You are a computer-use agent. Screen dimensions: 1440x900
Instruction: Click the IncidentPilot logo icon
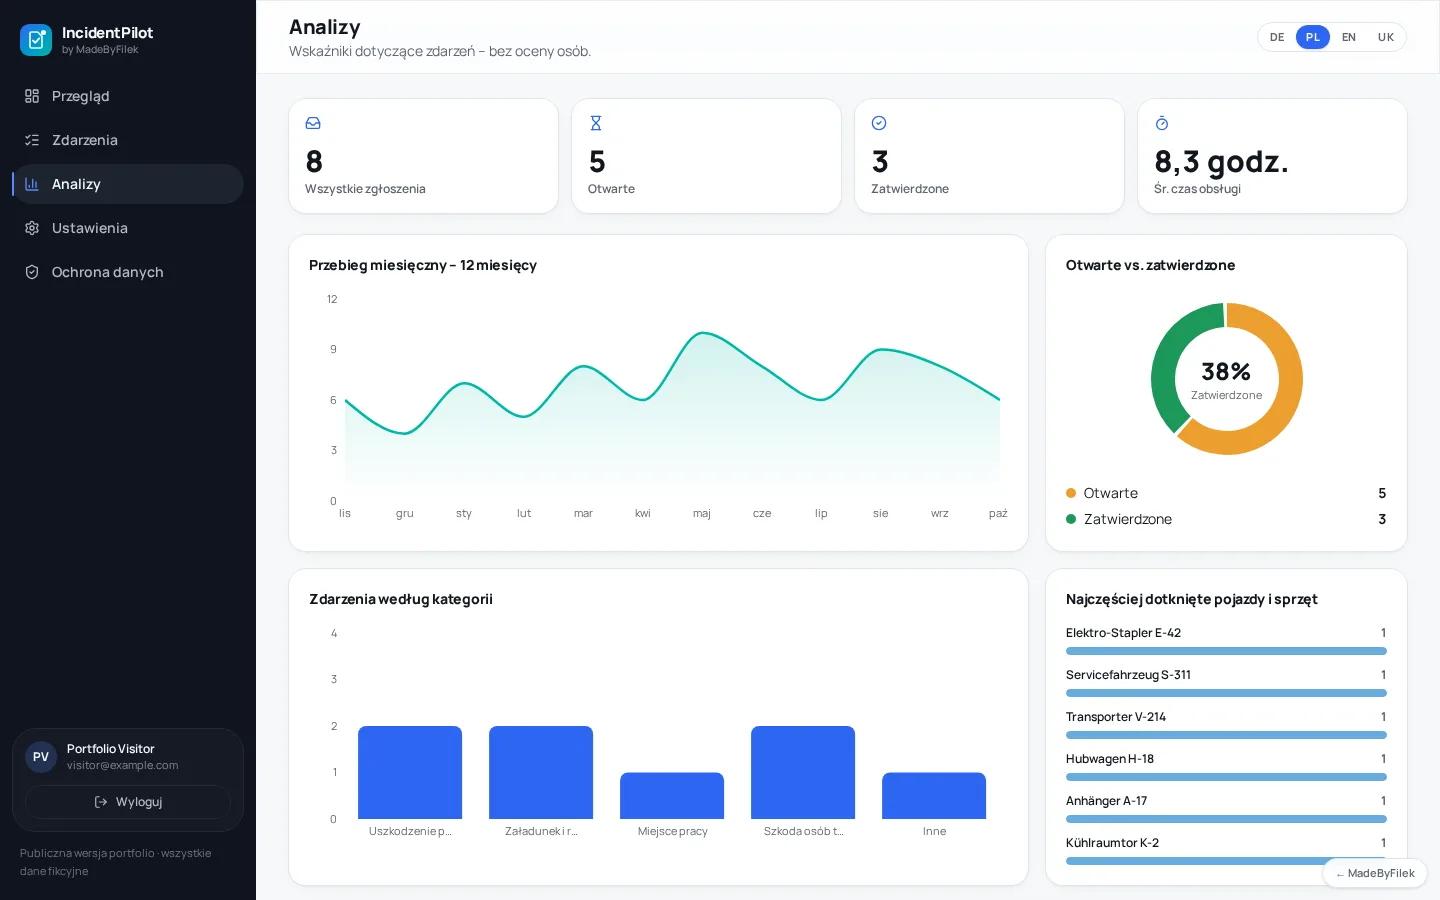pyautogui.click(x=36, y=40)
